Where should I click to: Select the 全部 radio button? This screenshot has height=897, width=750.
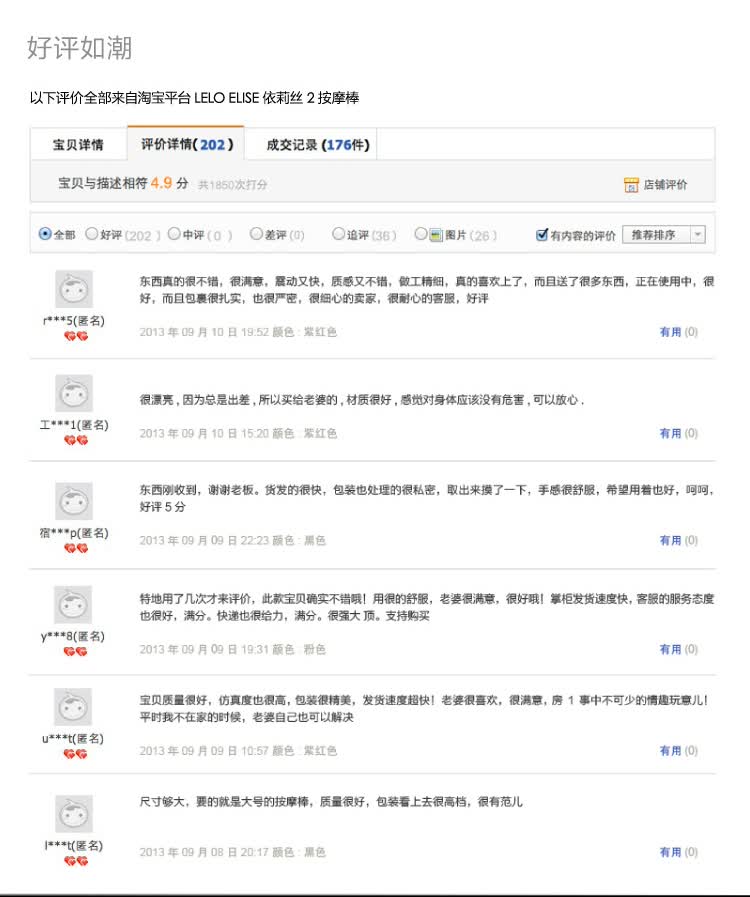tap(45, 234)
